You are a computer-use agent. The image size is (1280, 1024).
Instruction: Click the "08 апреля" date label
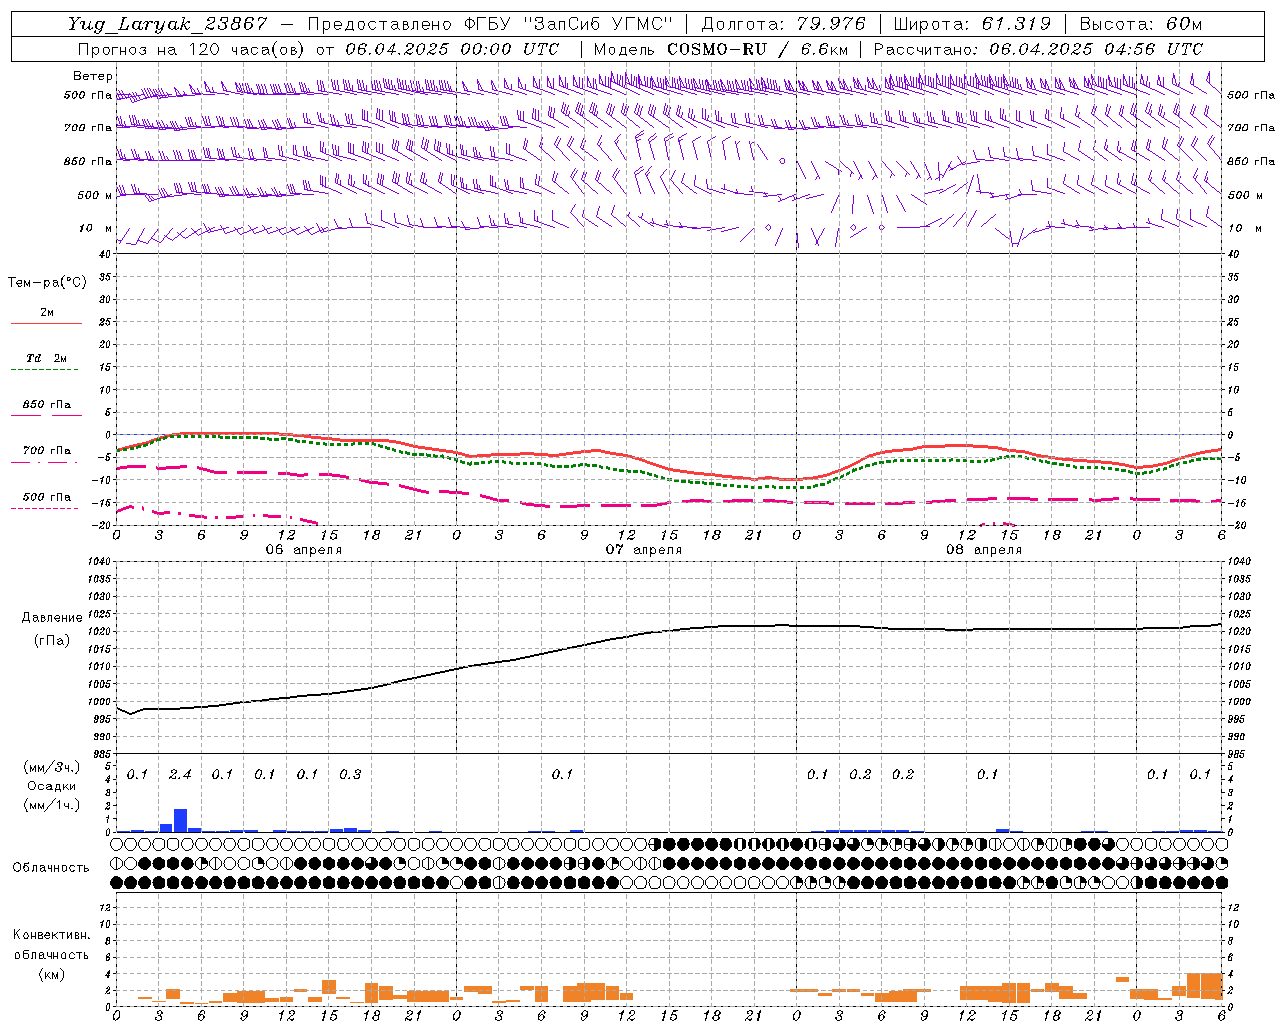[x=984, y=550]
